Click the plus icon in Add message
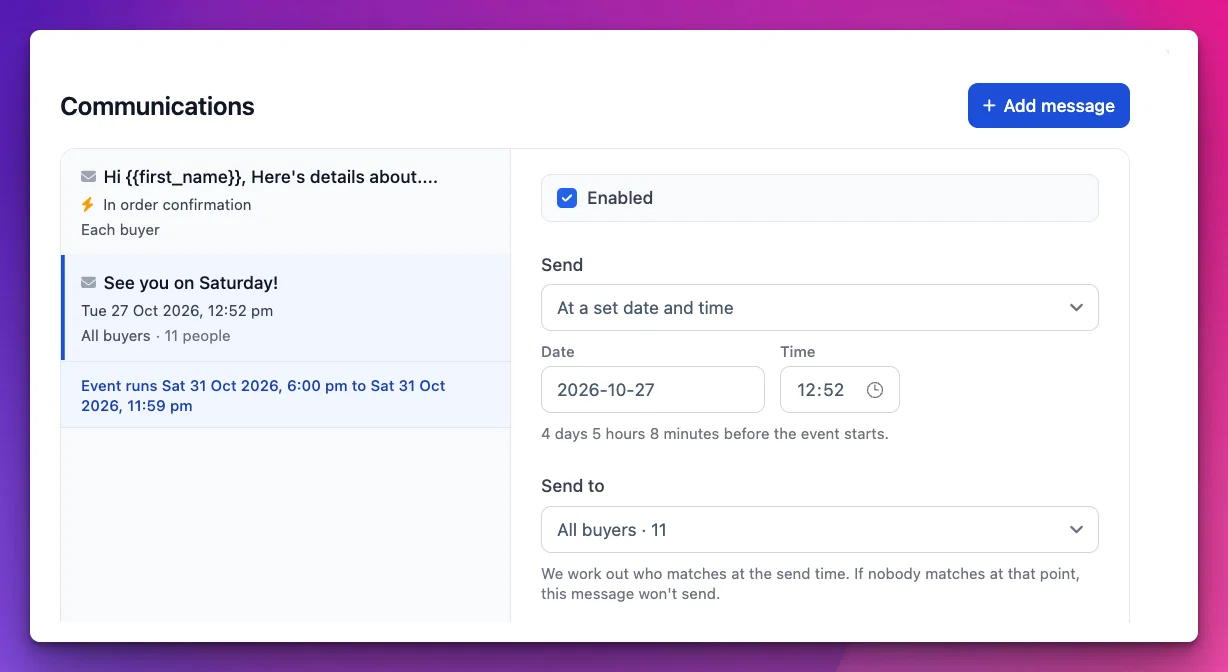This screenshot has height=672, width=1228. click(x=989, y=106)
